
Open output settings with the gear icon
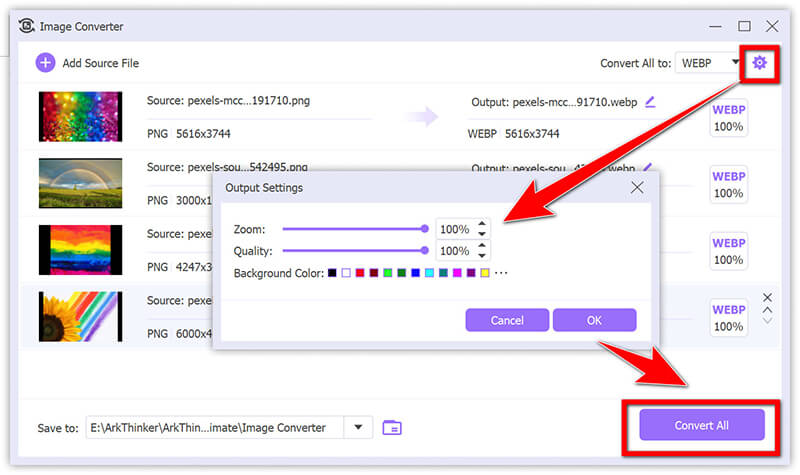pyautogui.click(x=759, y=63)
